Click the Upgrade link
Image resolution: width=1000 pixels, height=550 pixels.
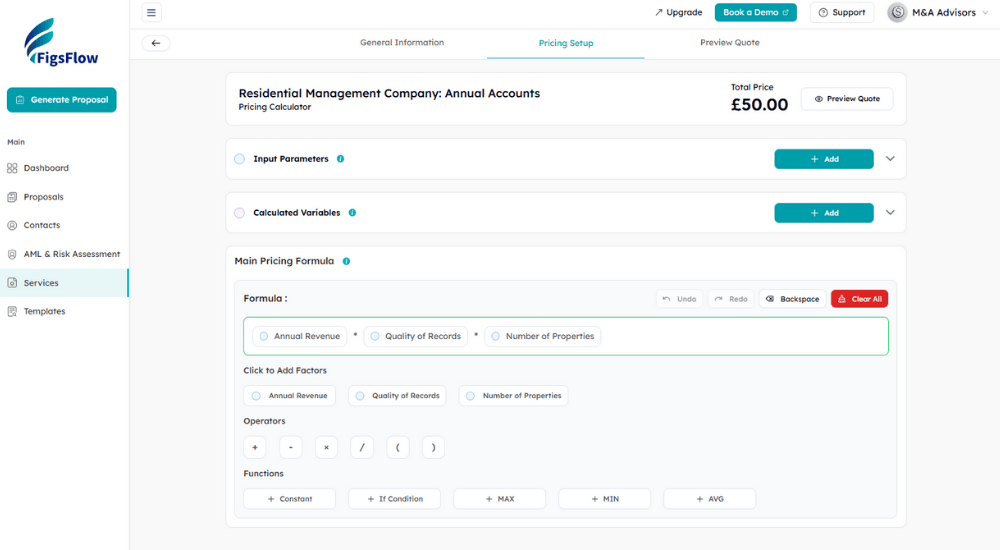pyautogui.click(x=678, y=12)
